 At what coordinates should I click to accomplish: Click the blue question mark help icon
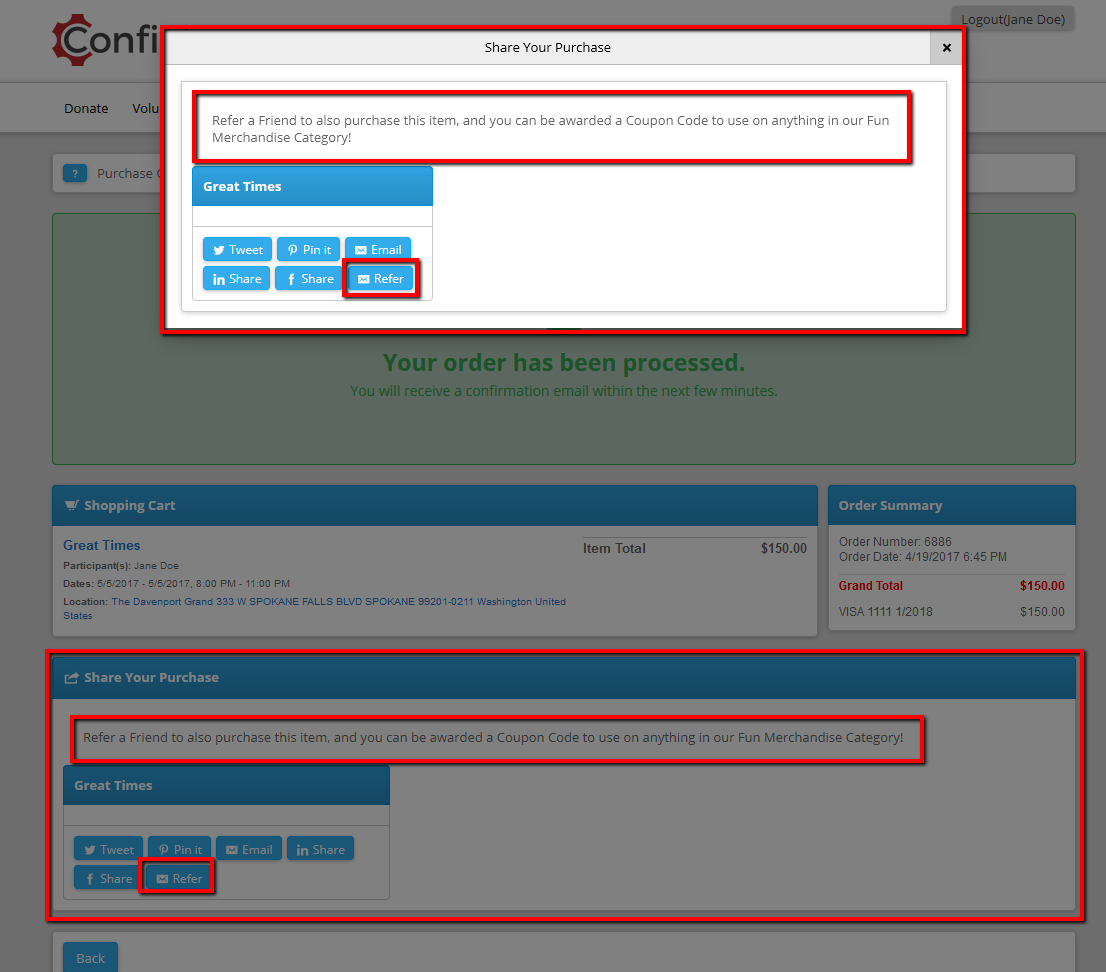[x=75, y=173]
